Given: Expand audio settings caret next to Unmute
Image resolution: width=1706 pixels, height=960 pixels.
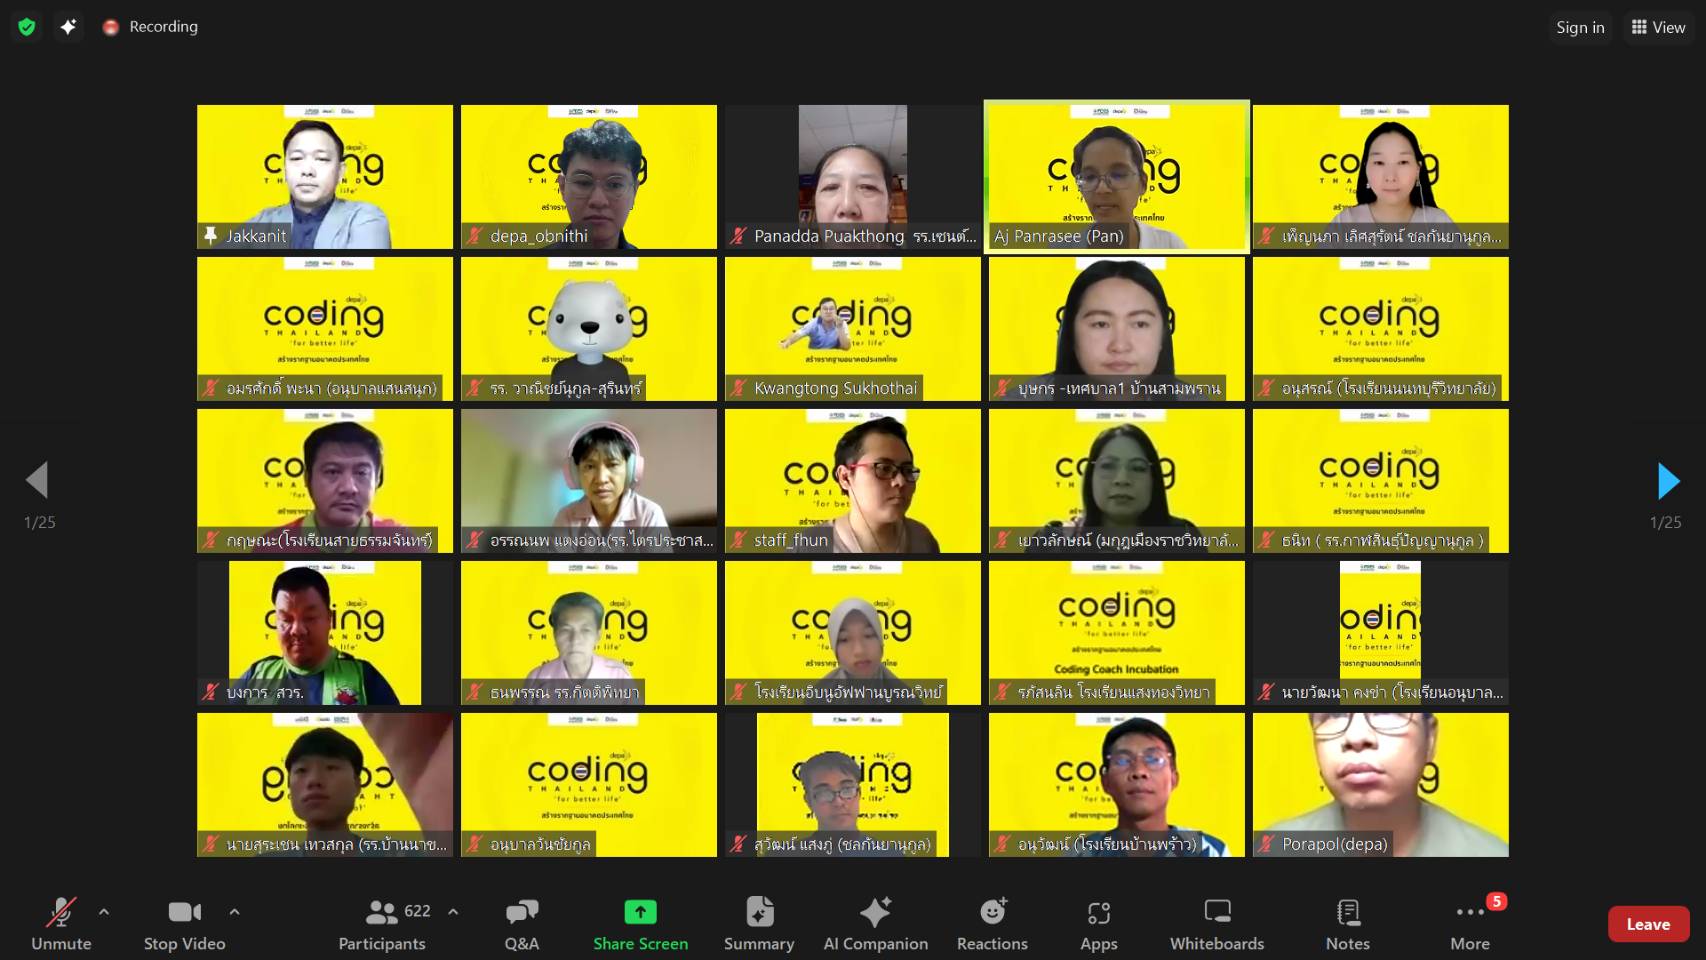Looking at the screenshot, I should 104,912.
